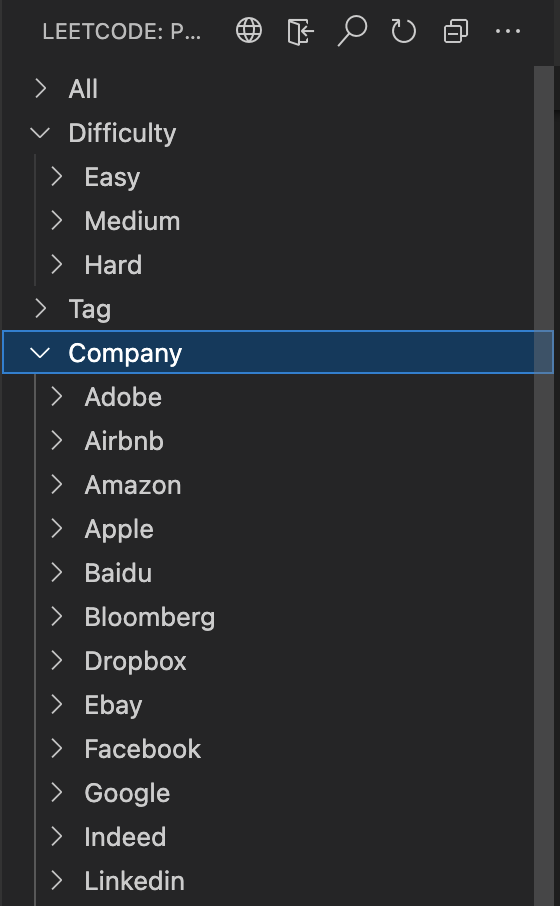Open the More Actions ellipsis menu
Screen dimensions: 560x906
coord(508,31)
